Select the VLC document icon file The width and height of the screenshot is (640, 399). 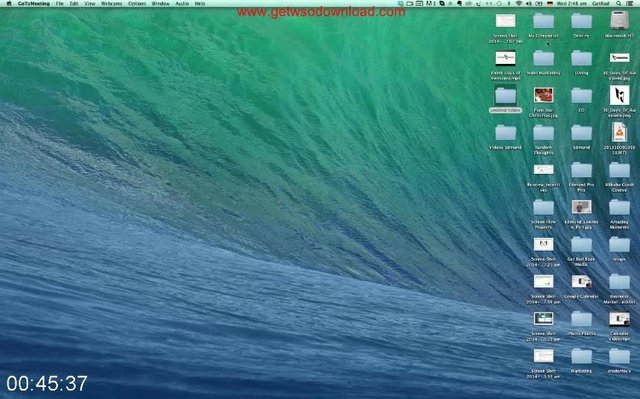coord(619,132)
